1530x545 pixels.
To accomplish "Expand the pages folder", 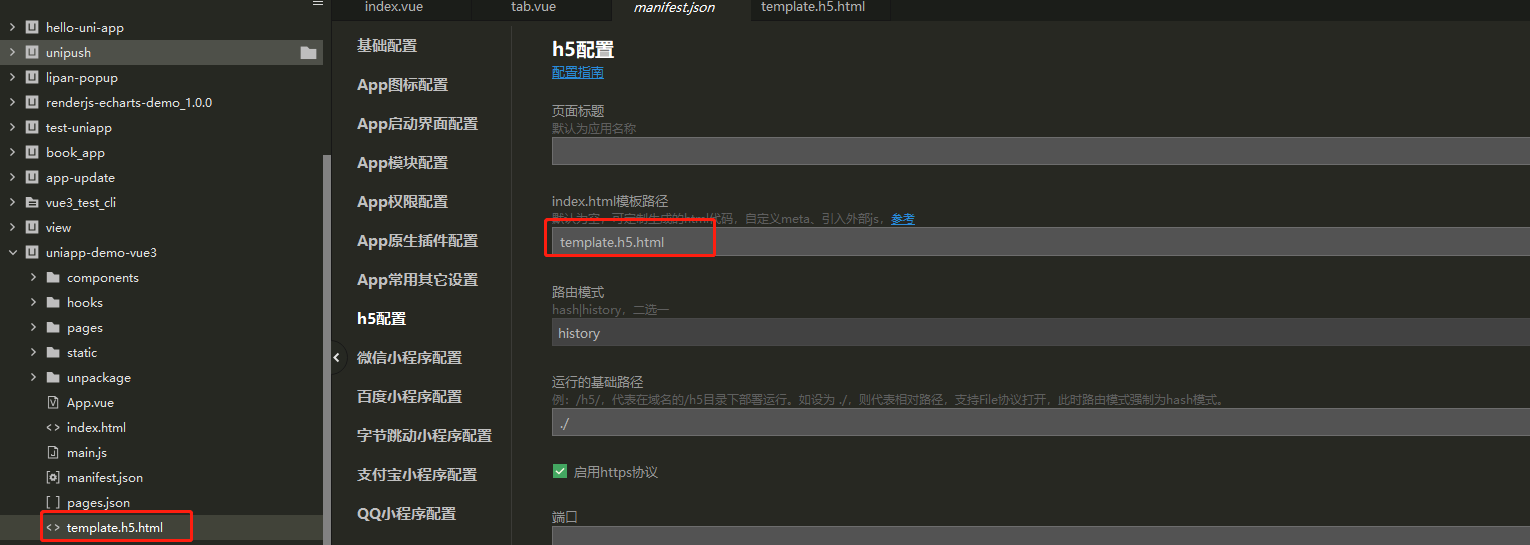I will point(33,328).
